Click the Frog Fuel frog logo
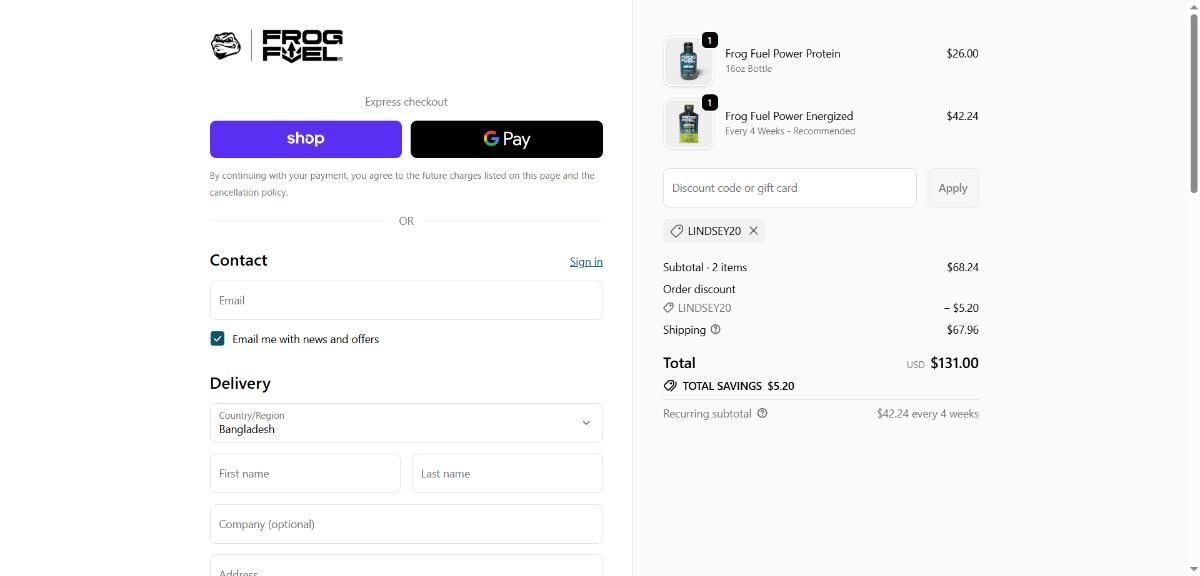This screenshot has width=1200, height=576. point(226,45)
